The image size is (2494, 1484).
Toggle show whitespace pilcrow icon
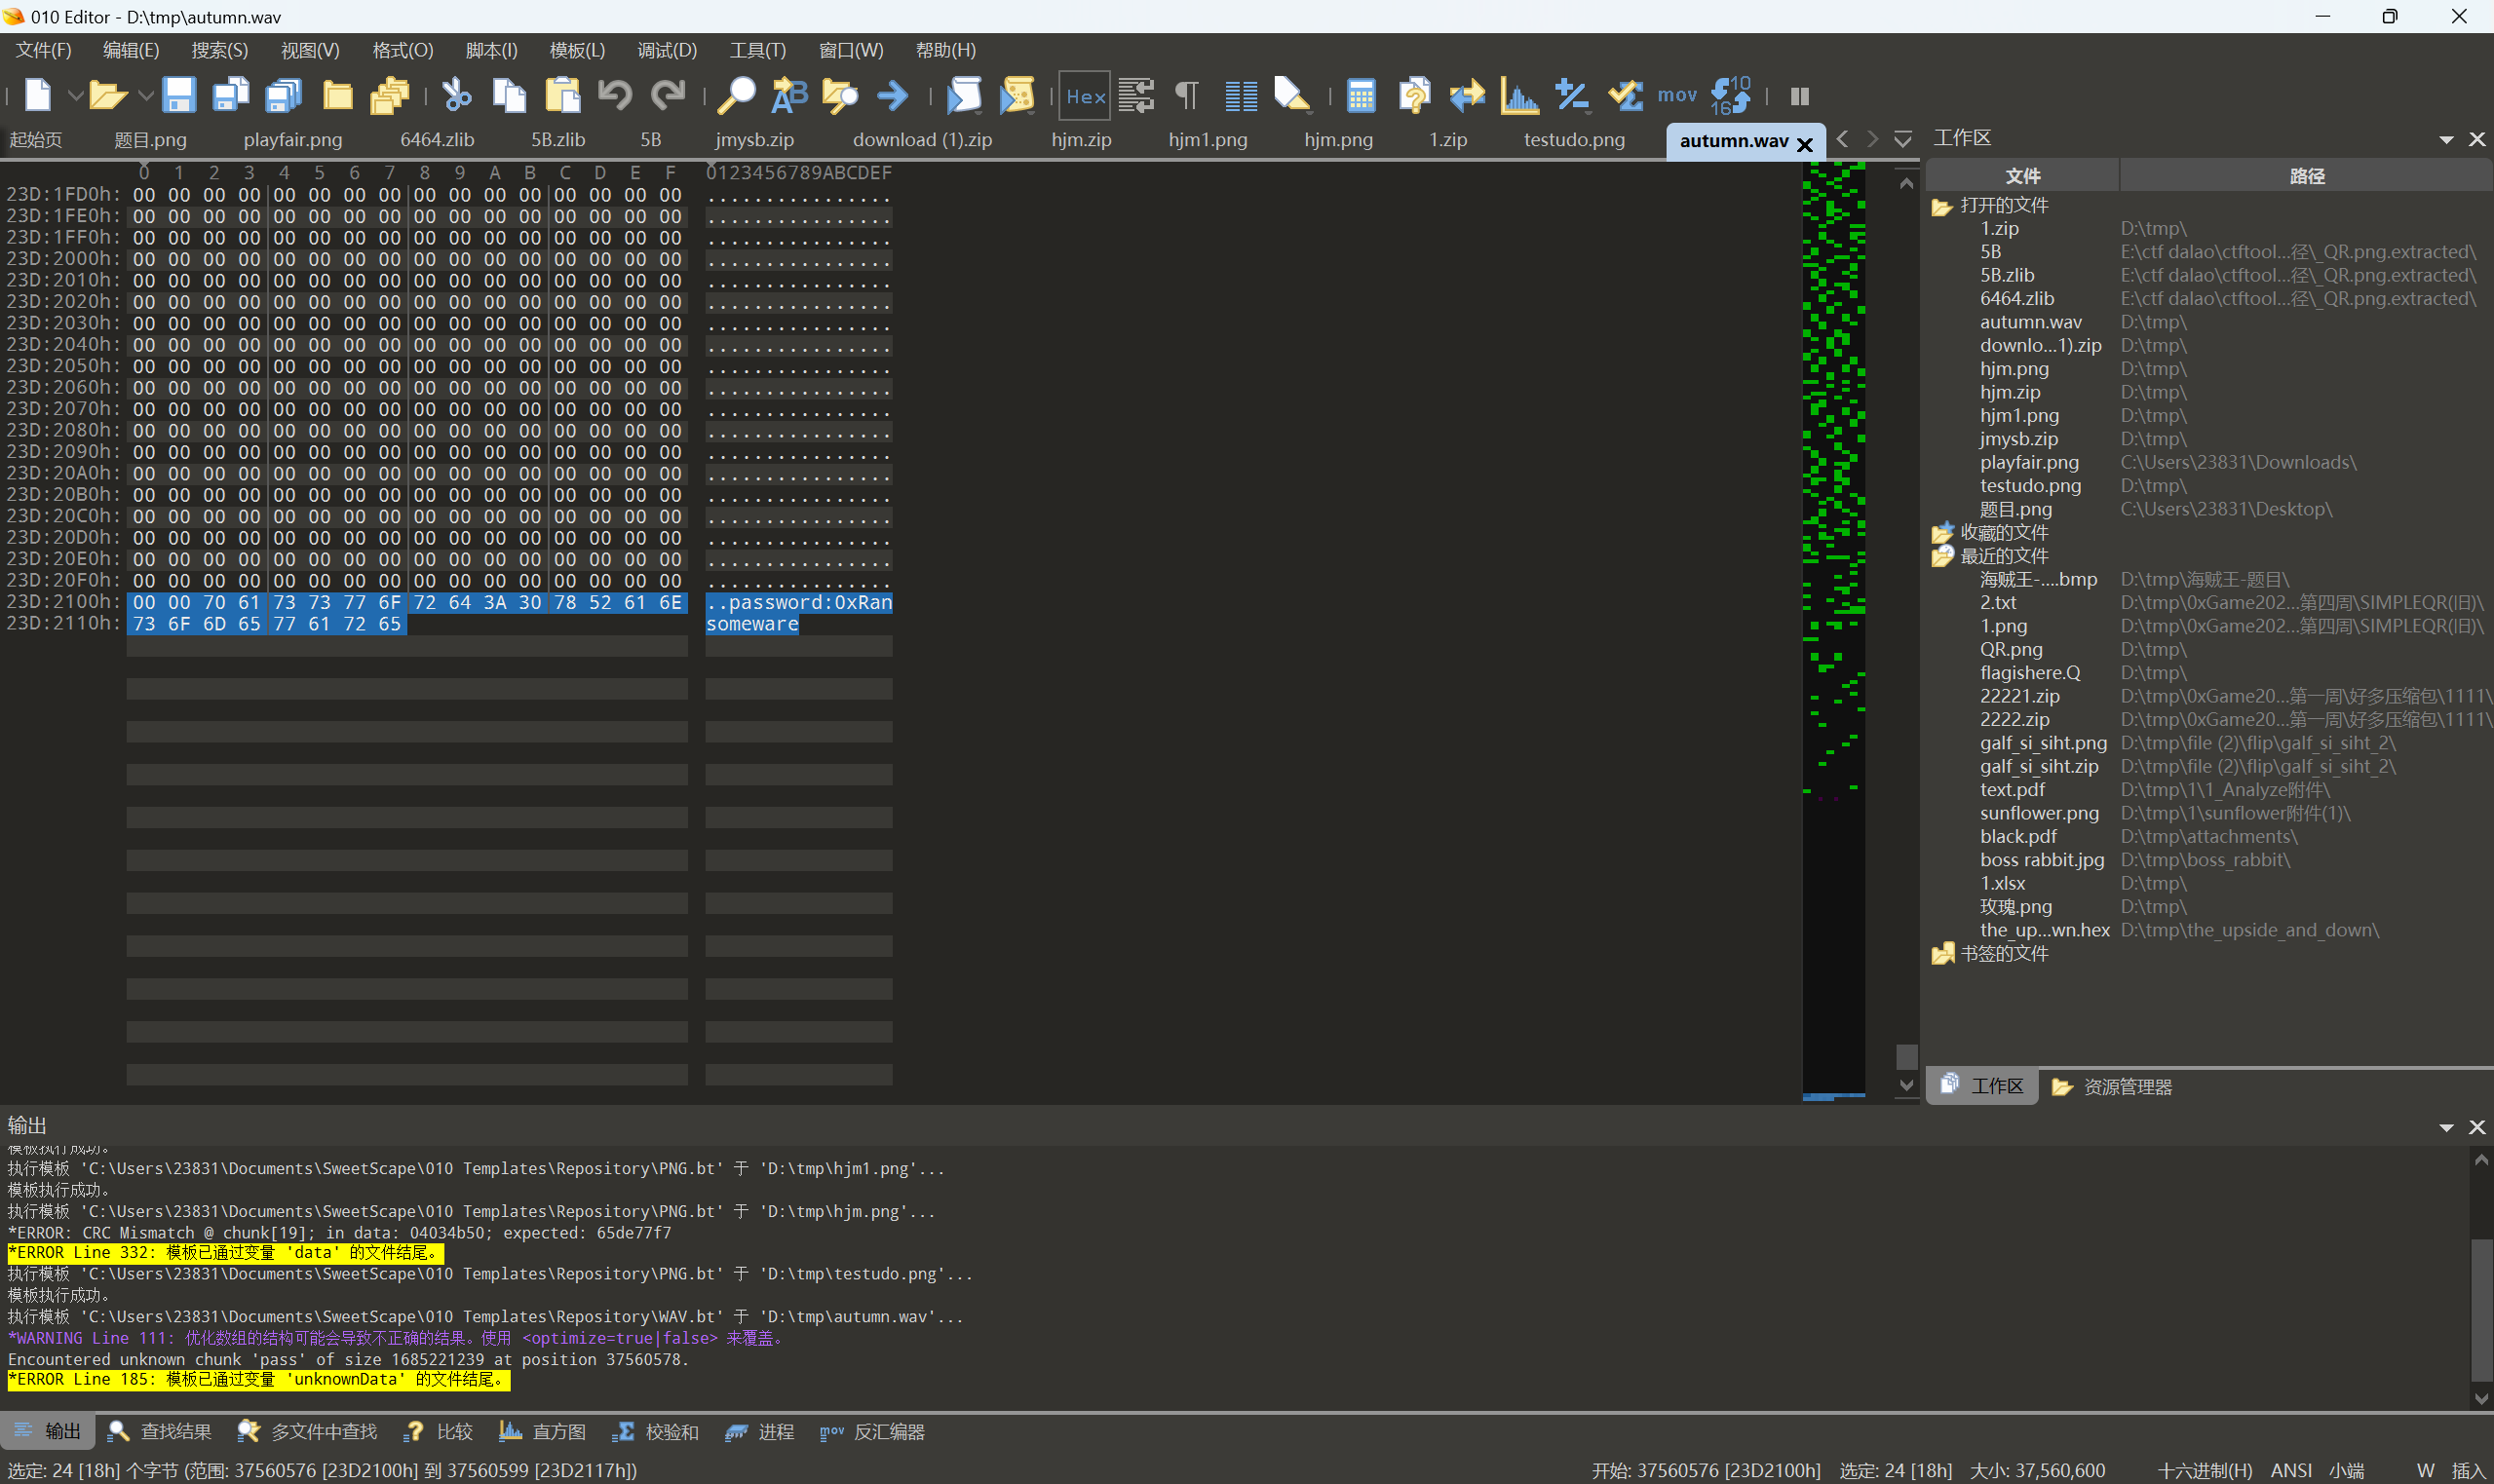[x=1187, y=96]
